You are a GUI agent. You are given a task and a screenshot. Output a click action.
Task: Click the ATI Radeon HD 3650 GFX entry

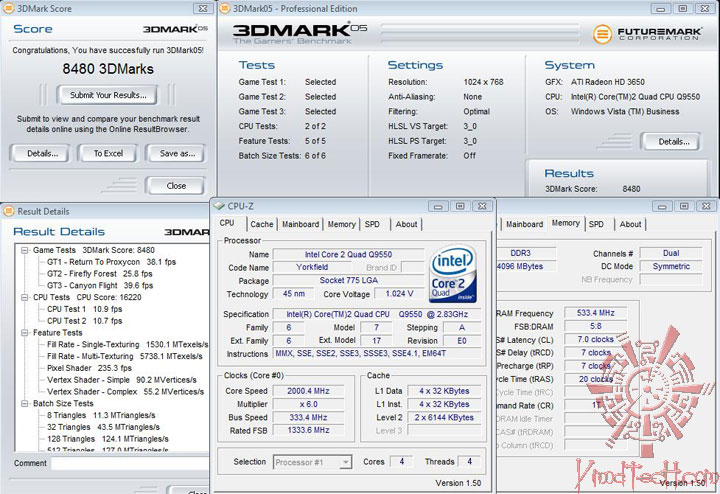[608, 82]
